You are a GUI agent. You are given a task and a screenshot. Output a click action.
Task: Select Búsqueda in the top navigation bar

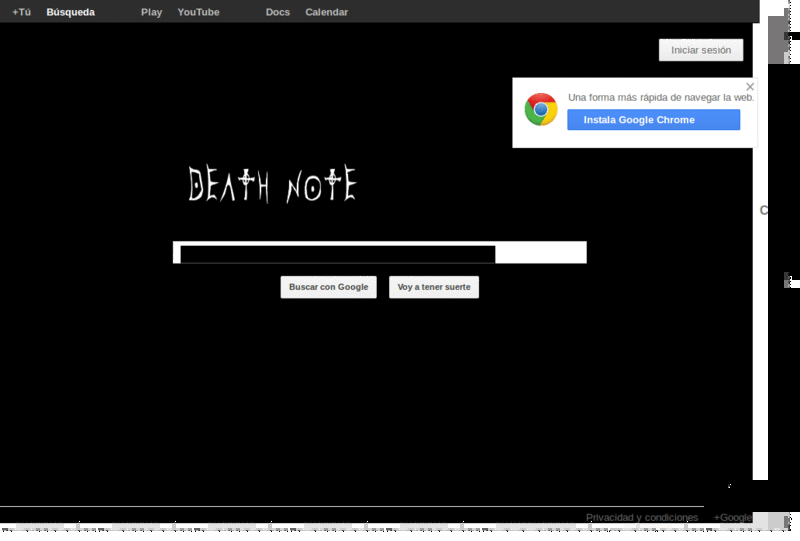[x=70, y=12]
